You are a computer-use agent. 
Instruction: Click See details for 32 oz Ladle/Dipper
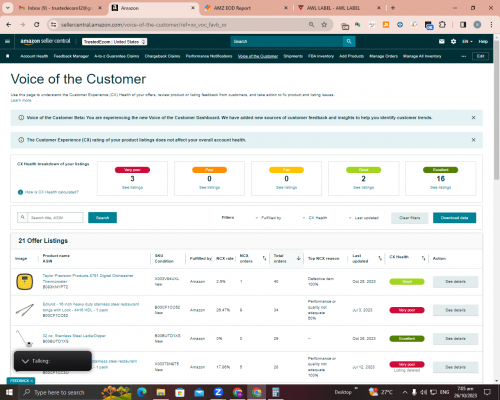coord(455,339)
